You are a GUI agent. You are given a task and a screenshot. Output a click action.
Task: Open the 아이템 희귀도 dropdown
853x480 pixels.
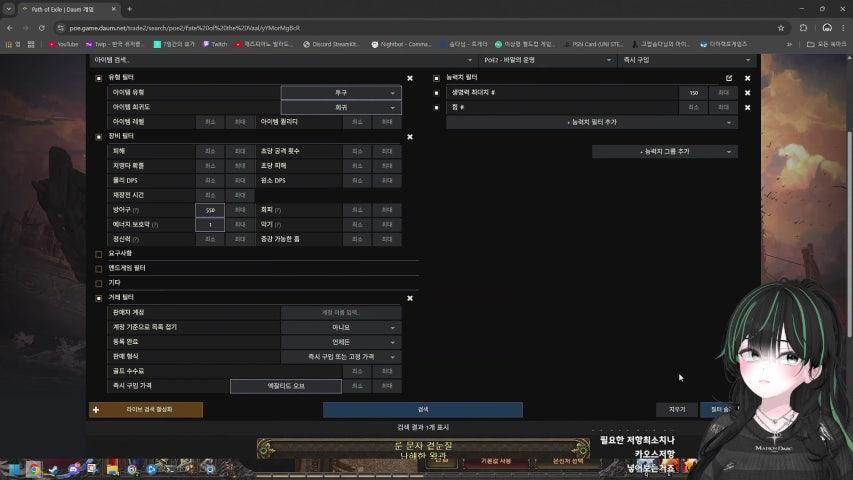[341, 108]
